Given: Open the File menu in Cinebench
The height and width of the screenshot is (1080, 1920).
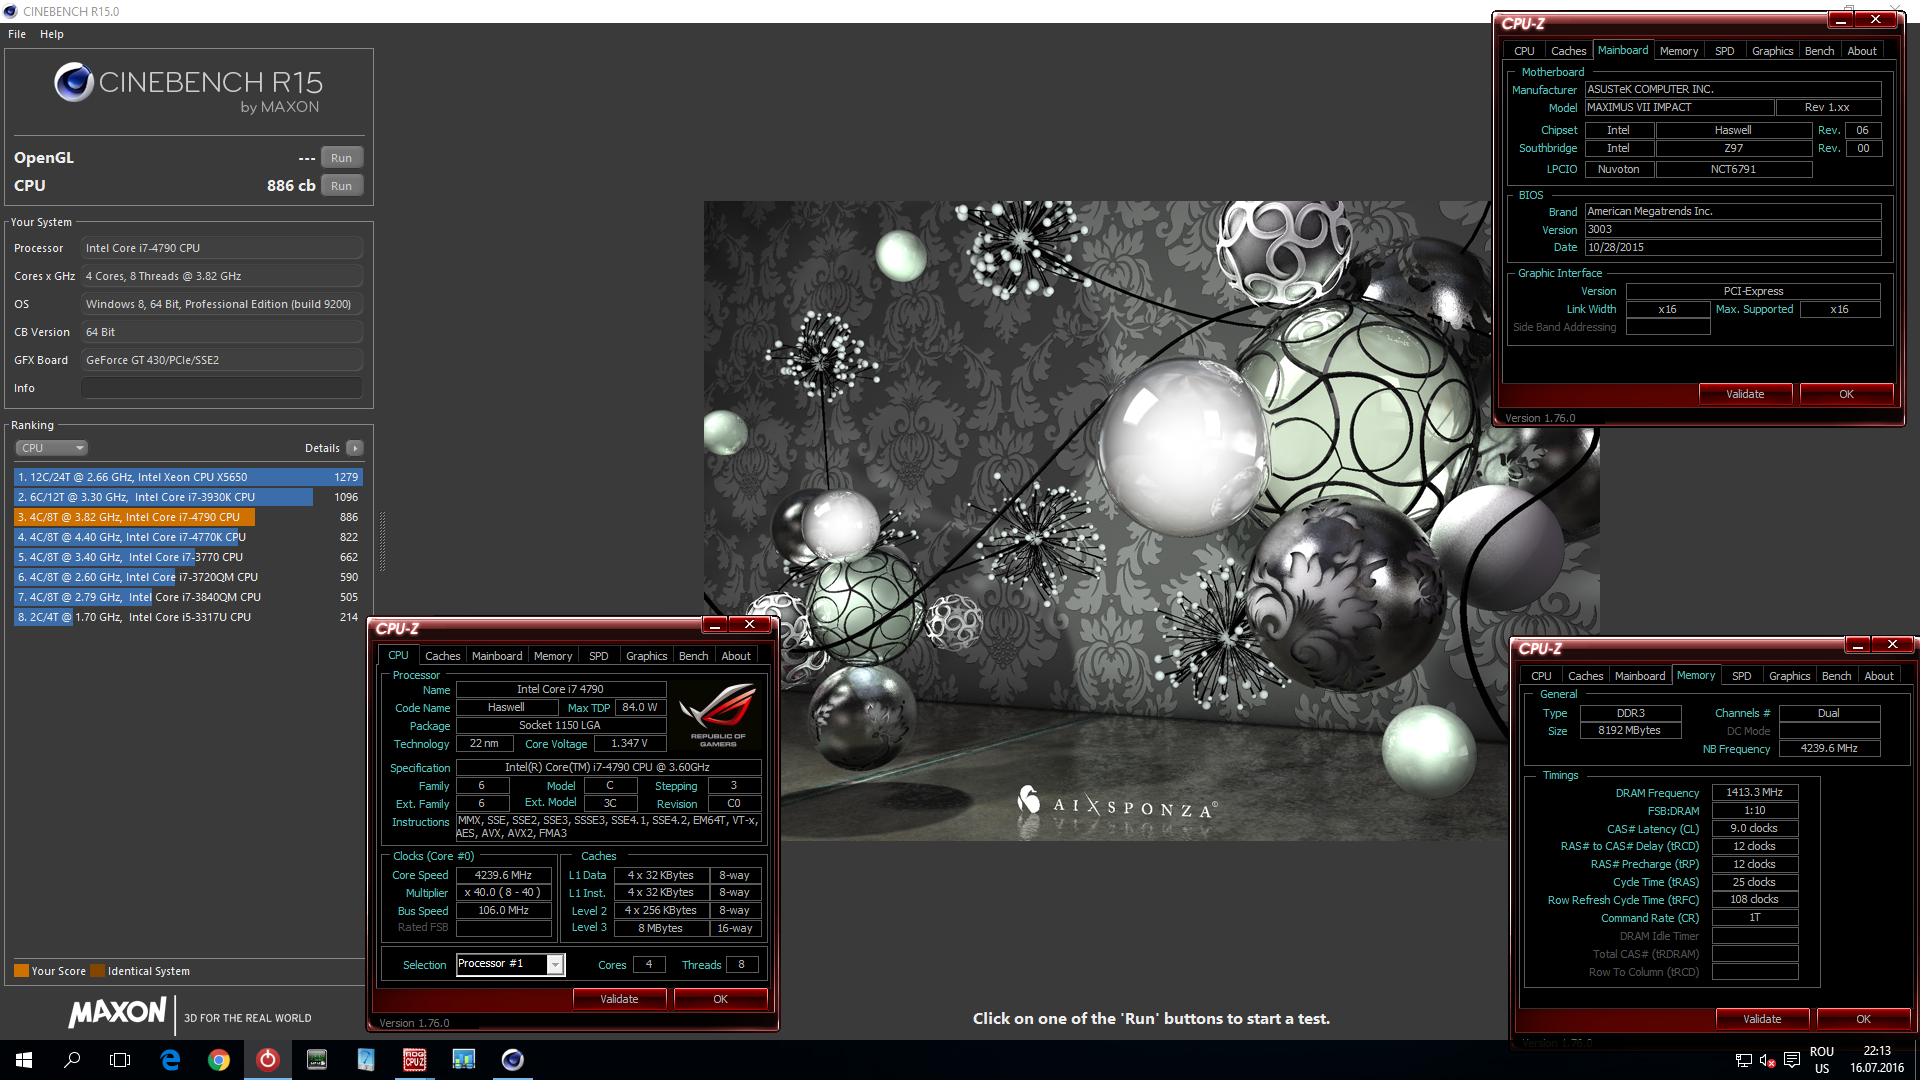Looking at the screenshot, I should tap(17, 34).
